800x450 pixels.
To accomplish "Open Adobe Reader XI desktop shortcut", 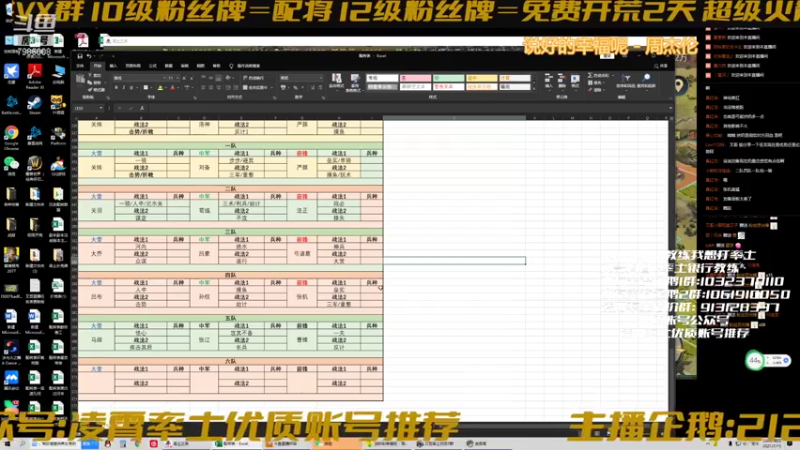I will coord(35,77).
